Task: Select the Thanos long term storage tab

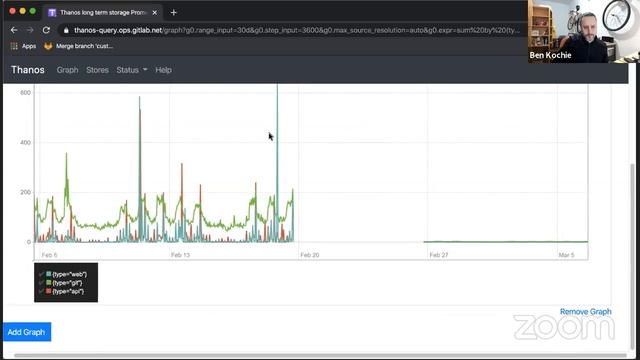Action: (103, 13)
